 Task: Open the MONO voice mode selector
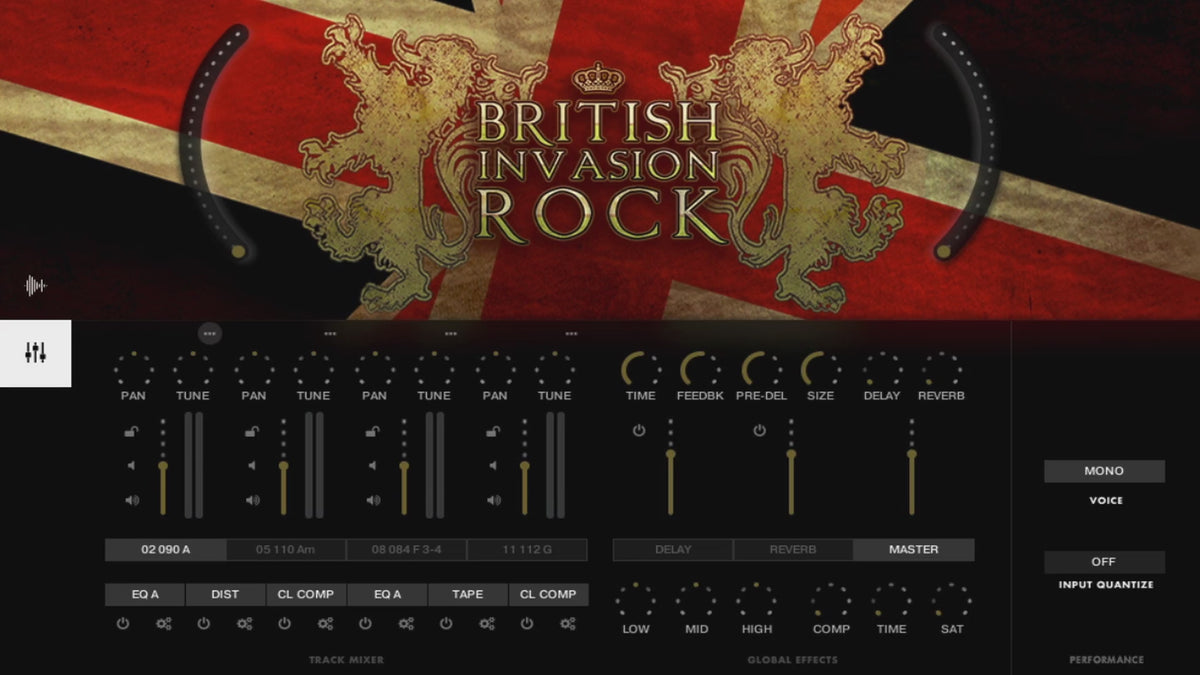1104,471
